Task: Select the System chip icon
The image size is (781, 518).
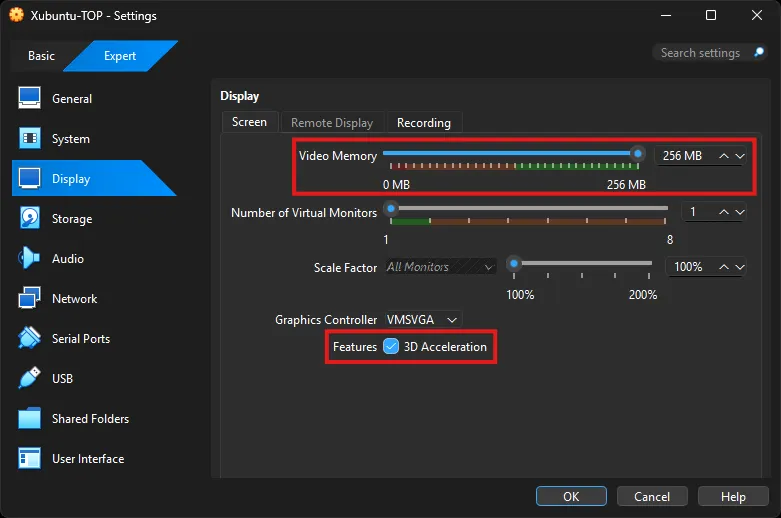Action: click(29, 138)
